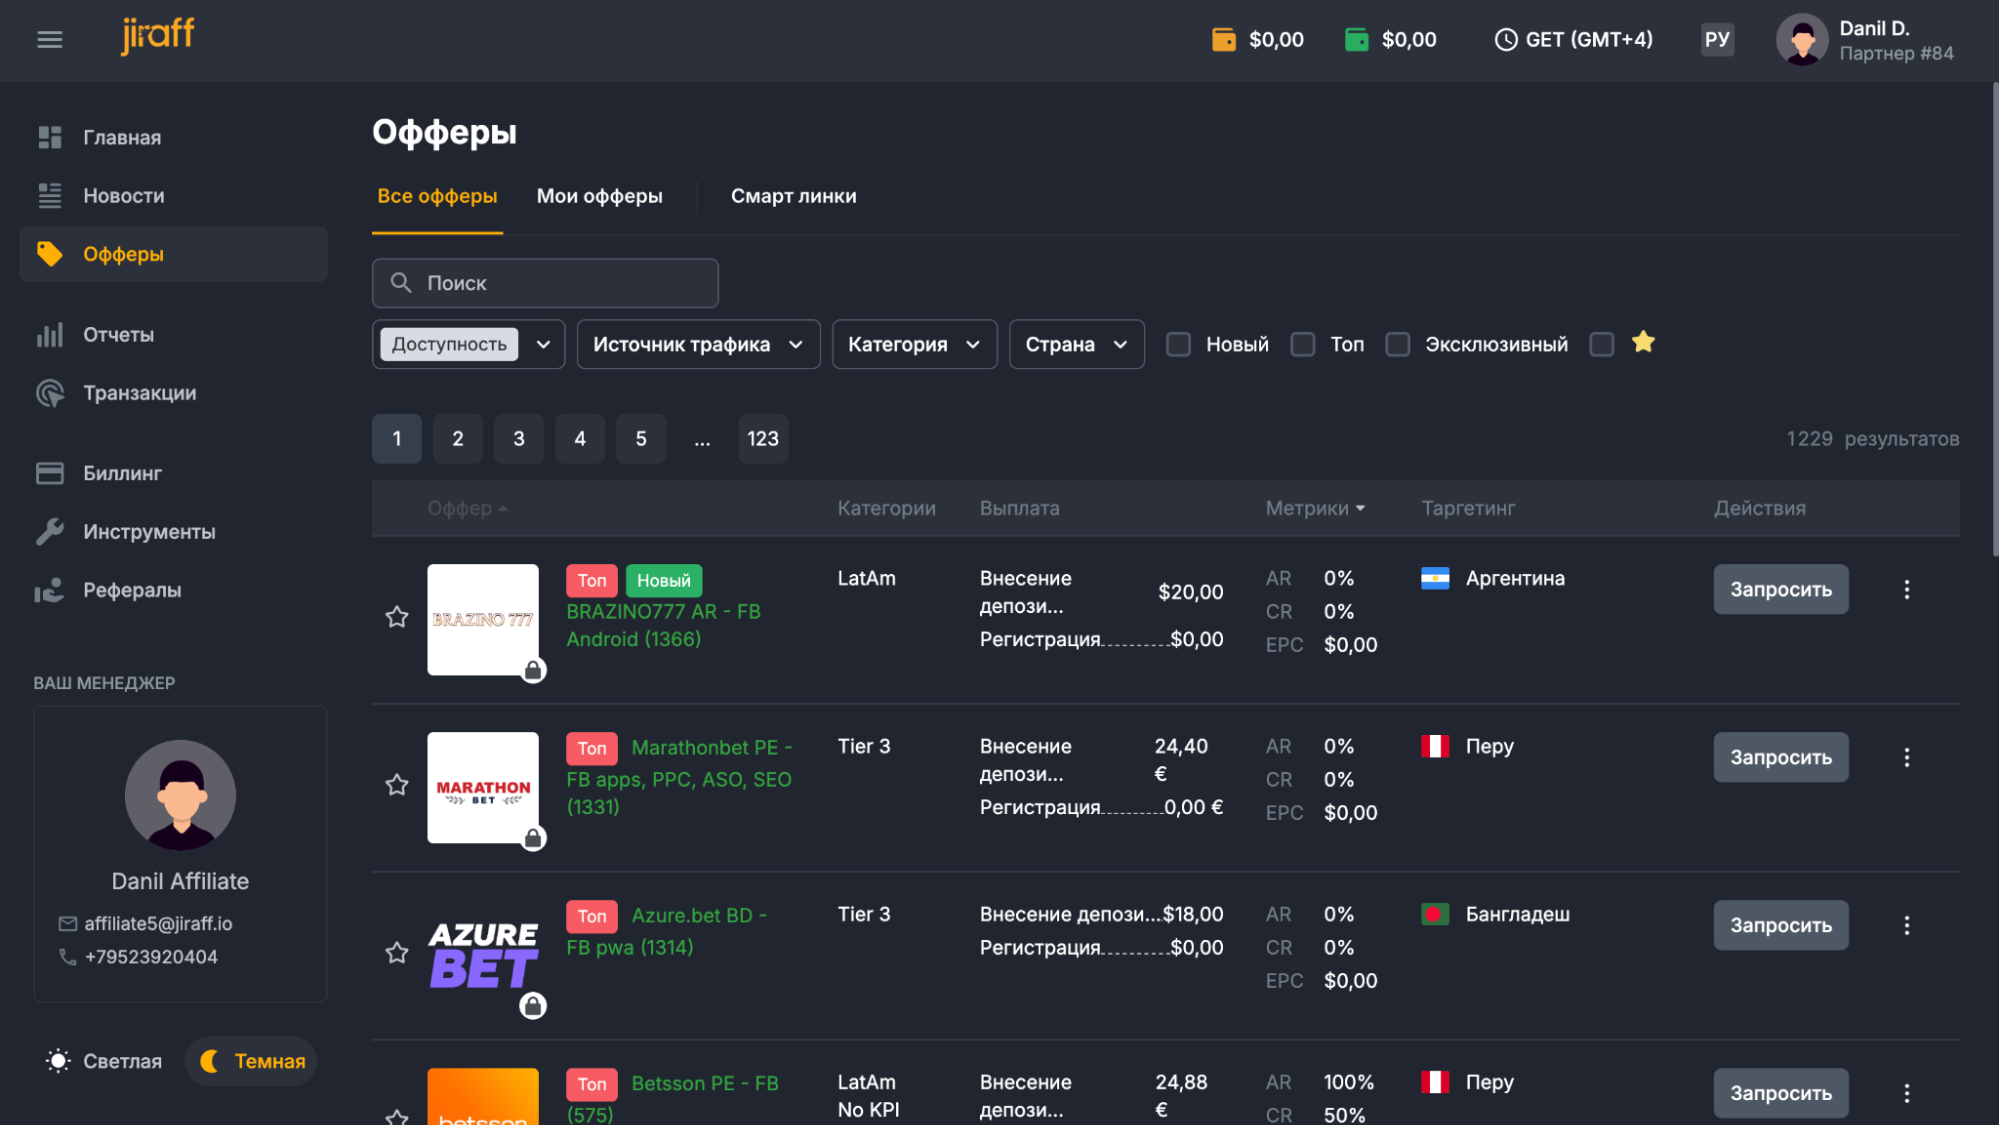Viewport: 1999px width, 1126px height.
Task: Toggle the РУ language switch
Action: [1717, 40]
